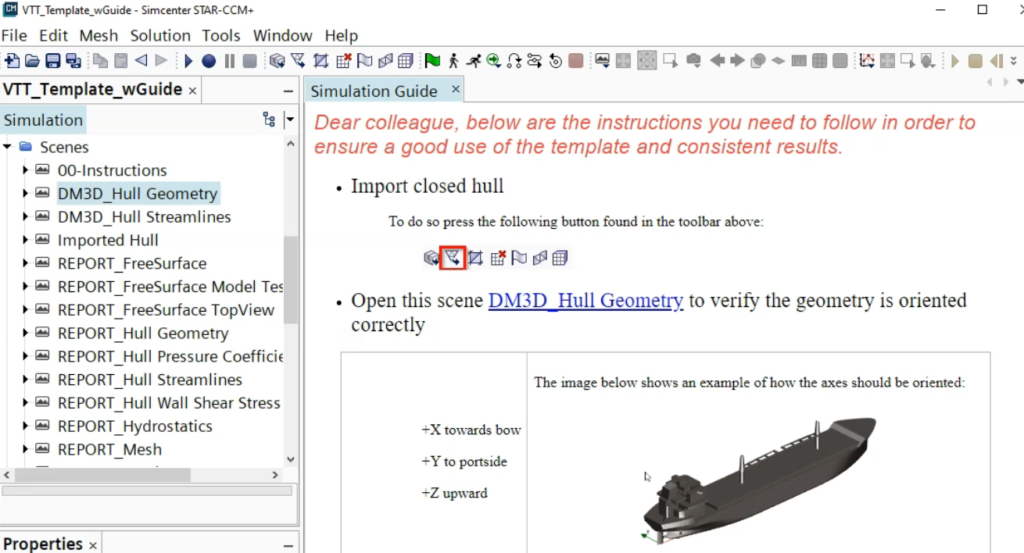Click the red-highlighted import button in the guide

click(453, 258)
